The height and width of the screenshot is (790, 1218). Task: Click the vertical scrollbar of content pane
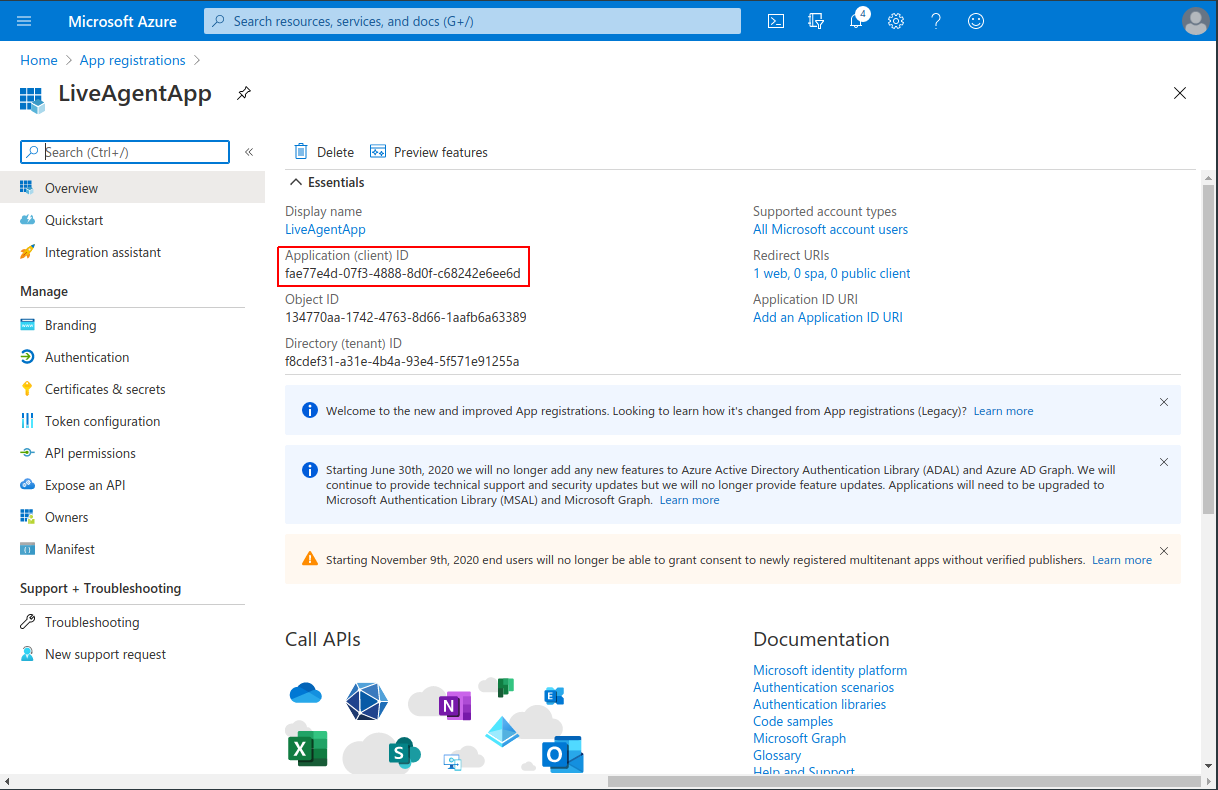[1209, 350]
